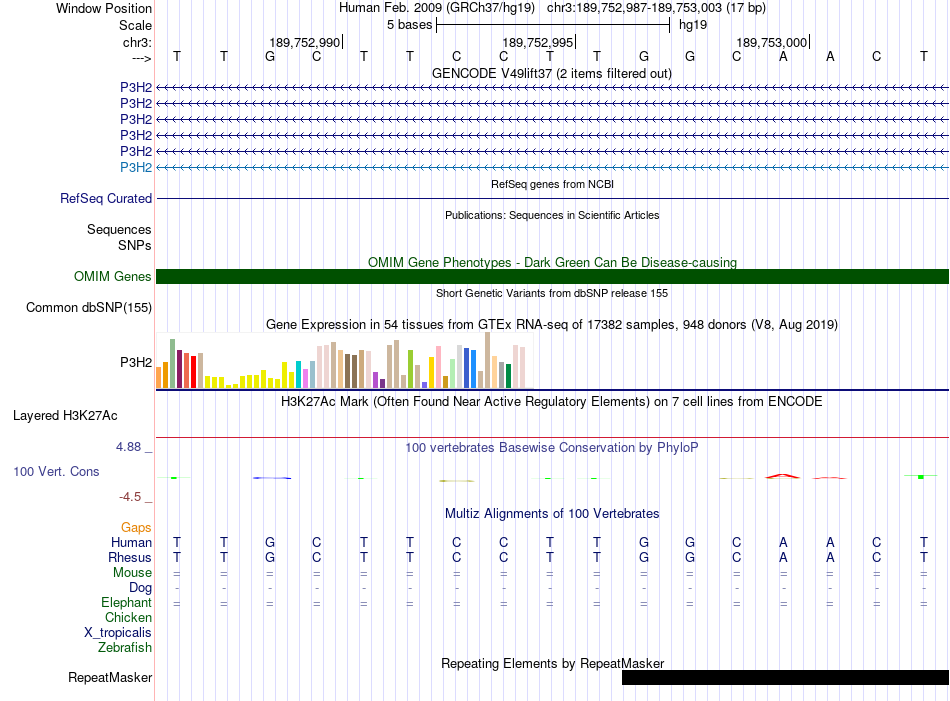Open the 100 Vert. Cons track label
Image resolution: width=950 pixels, height=701 pixels.
click(x=56, y=471)
